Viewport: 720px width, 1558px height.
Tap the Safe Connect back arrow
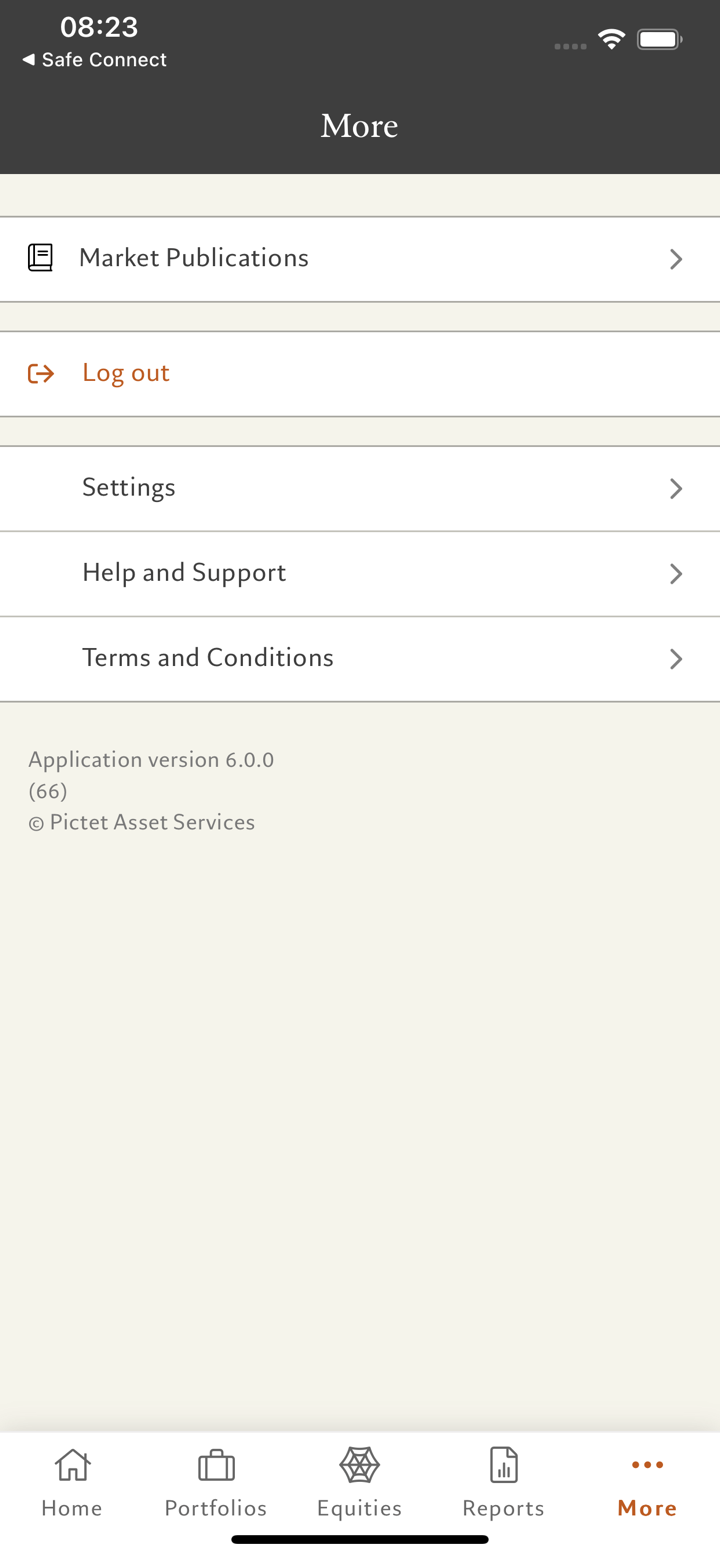point(28,60)
